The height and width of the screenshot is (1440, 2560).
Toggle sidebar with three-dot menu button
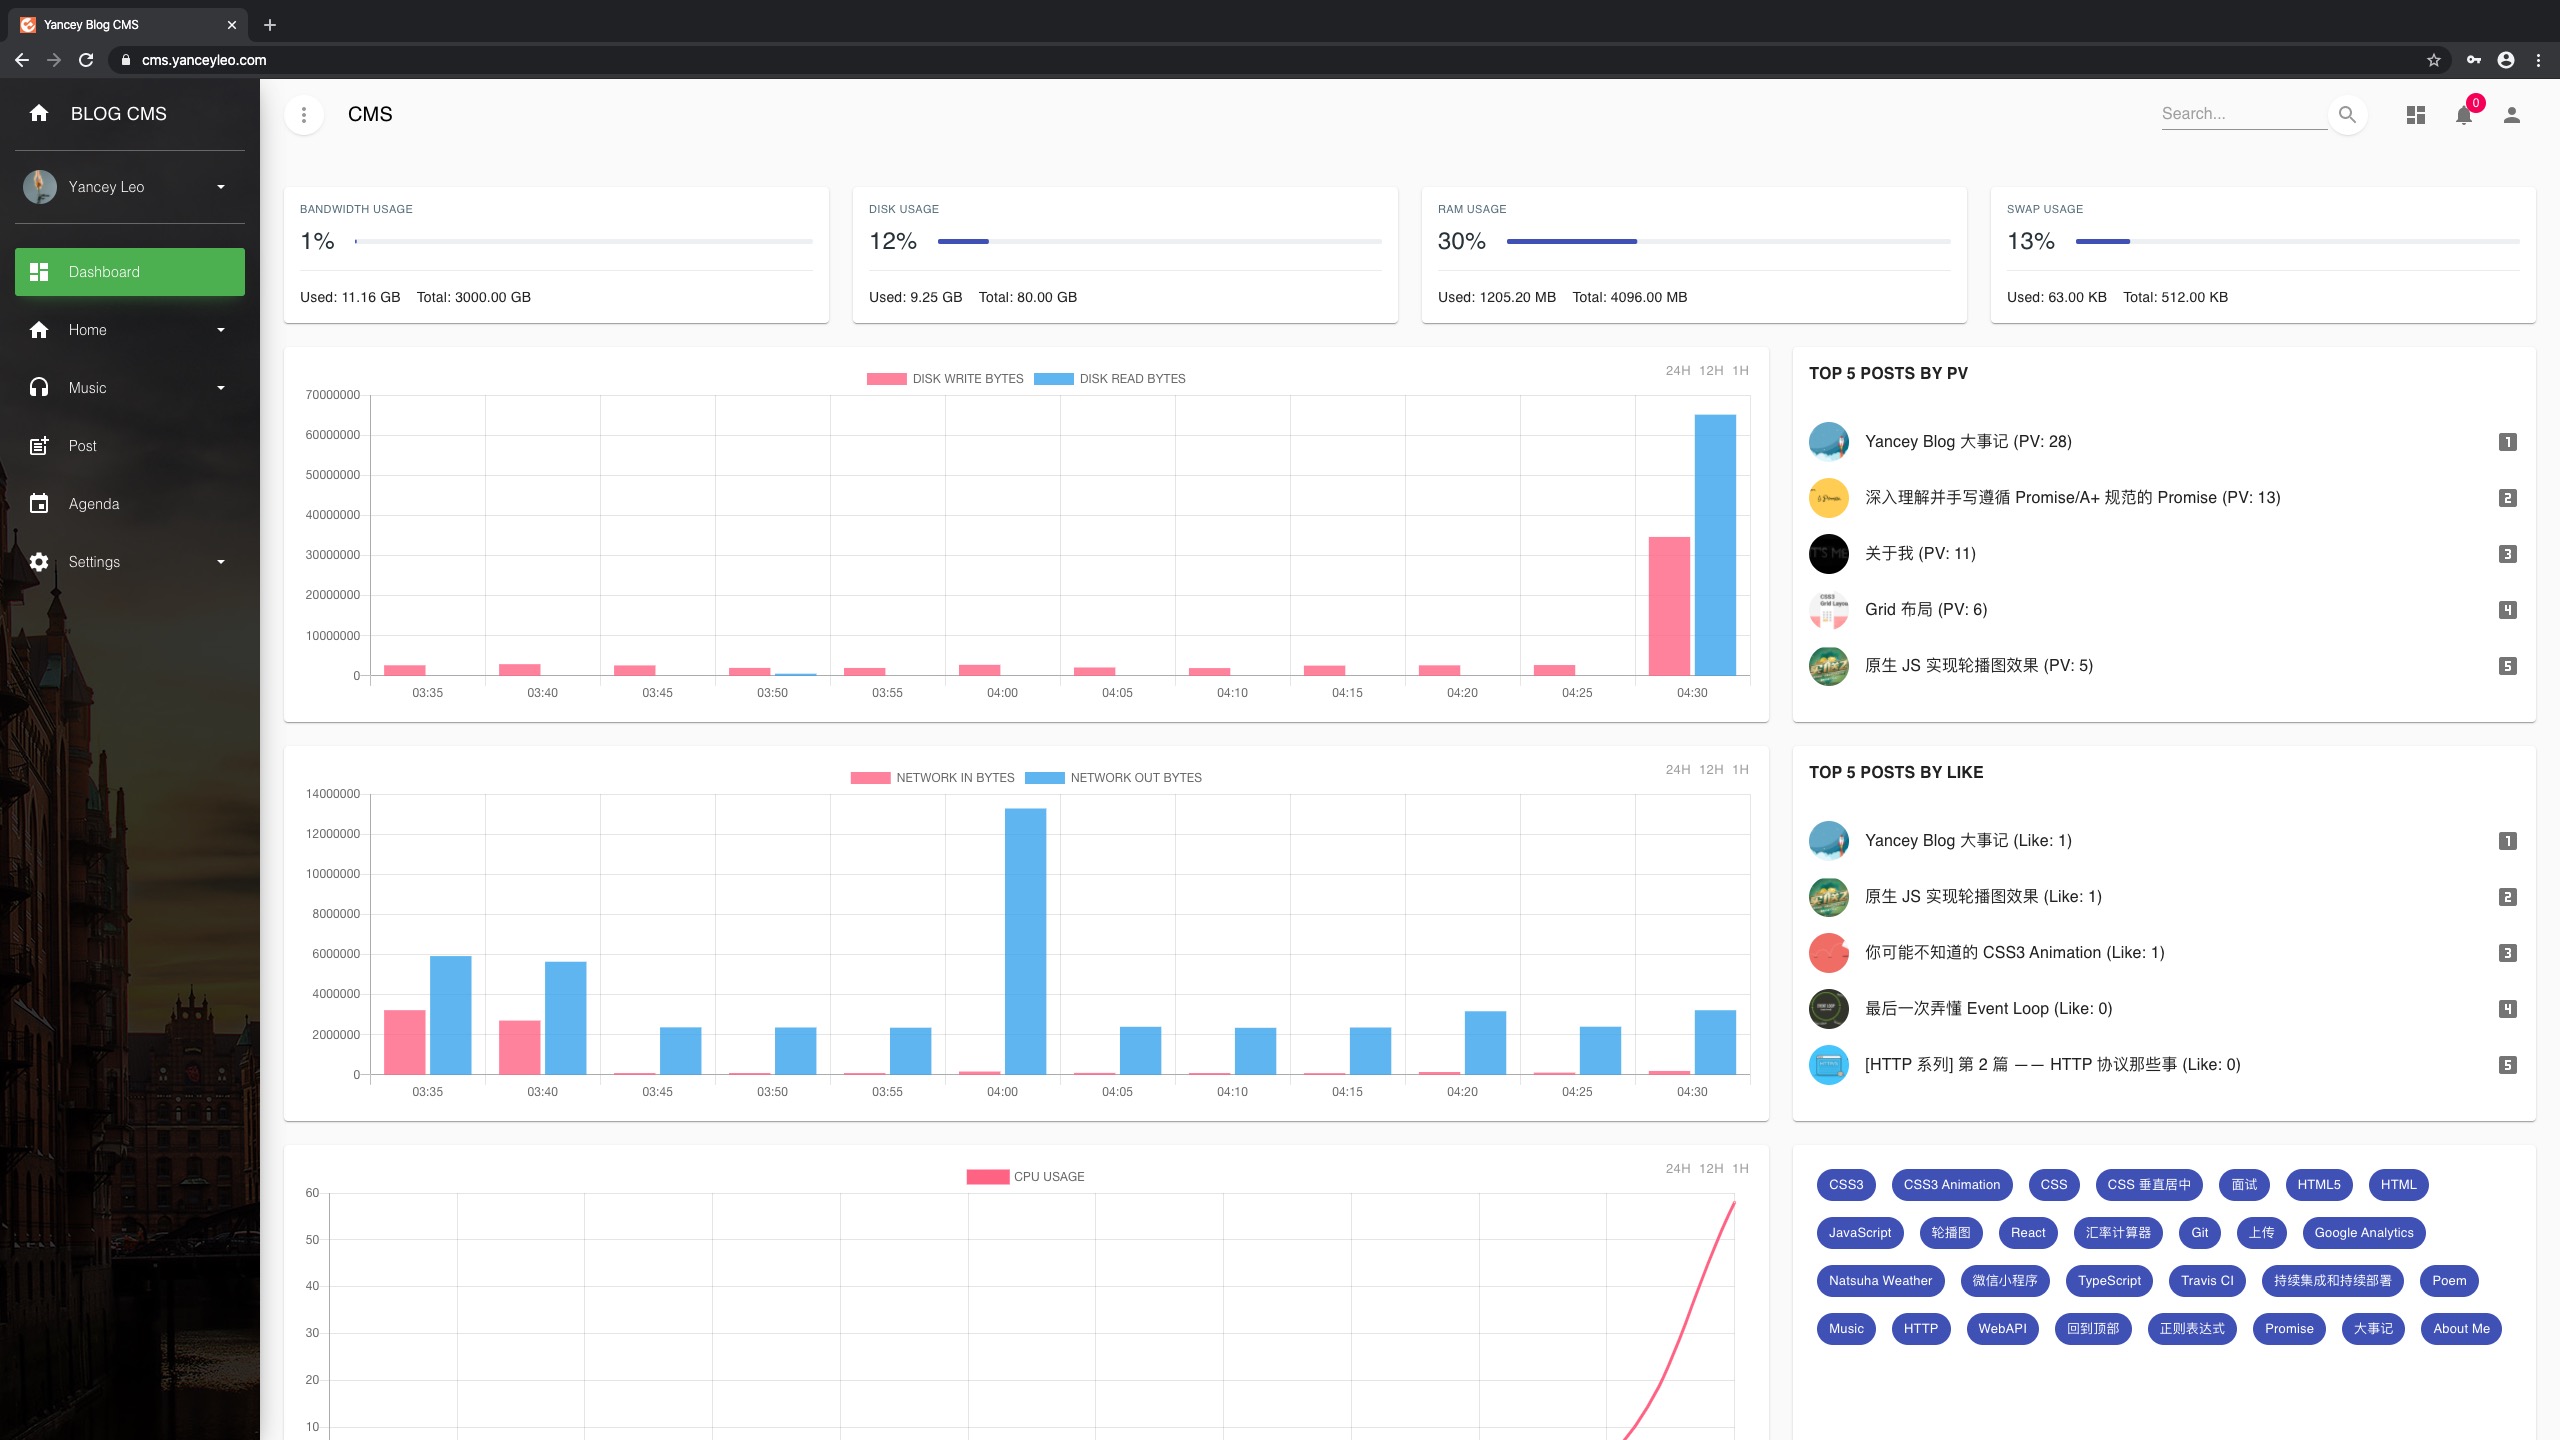(x=304, y=115)
